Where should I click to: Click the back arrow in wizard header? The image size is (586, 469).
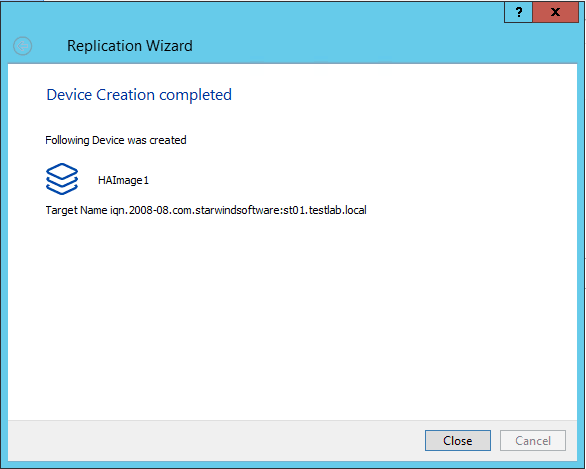22,46
